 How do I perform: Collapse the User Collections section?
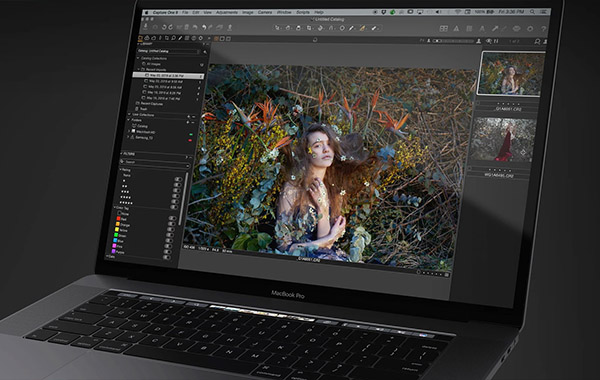(x=129, y=114)
